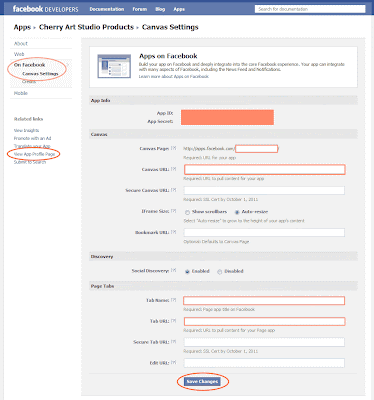Open the Apps menu item

click(x=179, y=9)
